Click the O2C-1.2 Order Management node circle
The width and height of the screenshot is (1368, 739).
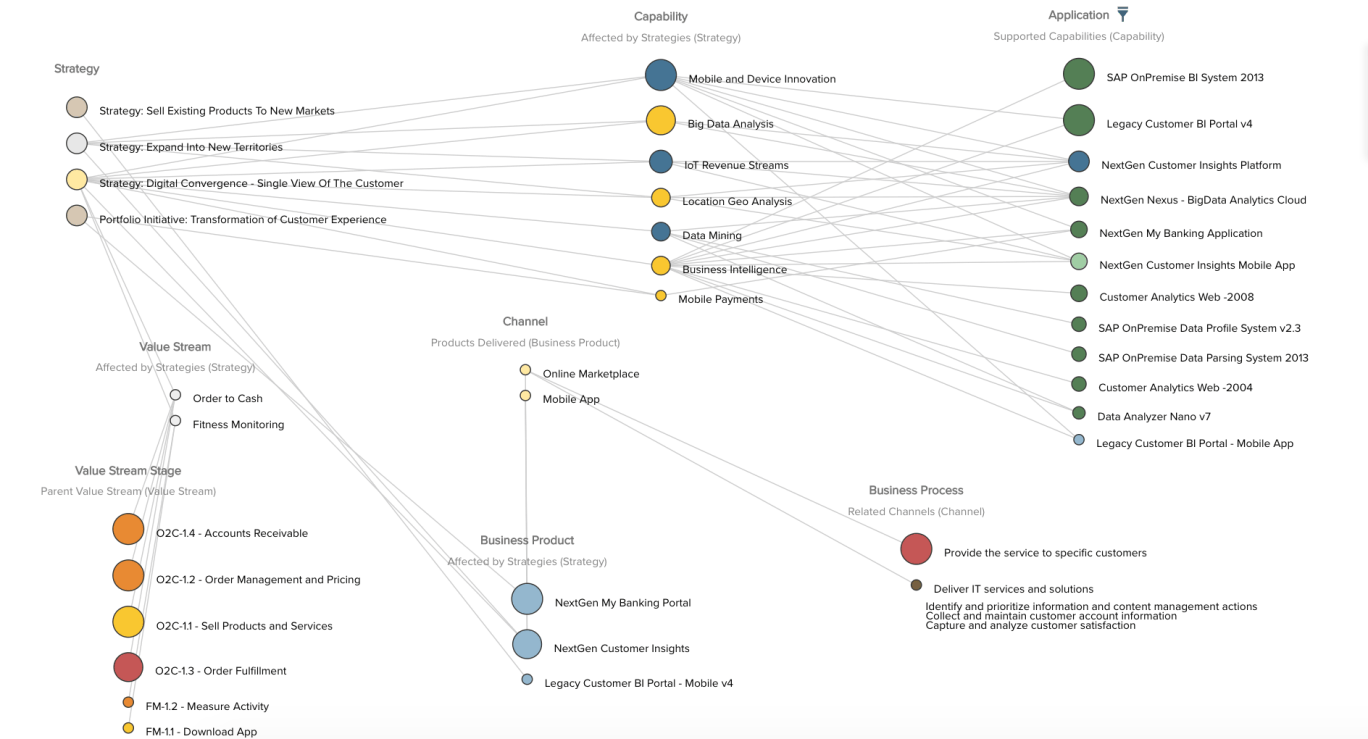pyautogui.click(x=128, y=575)
